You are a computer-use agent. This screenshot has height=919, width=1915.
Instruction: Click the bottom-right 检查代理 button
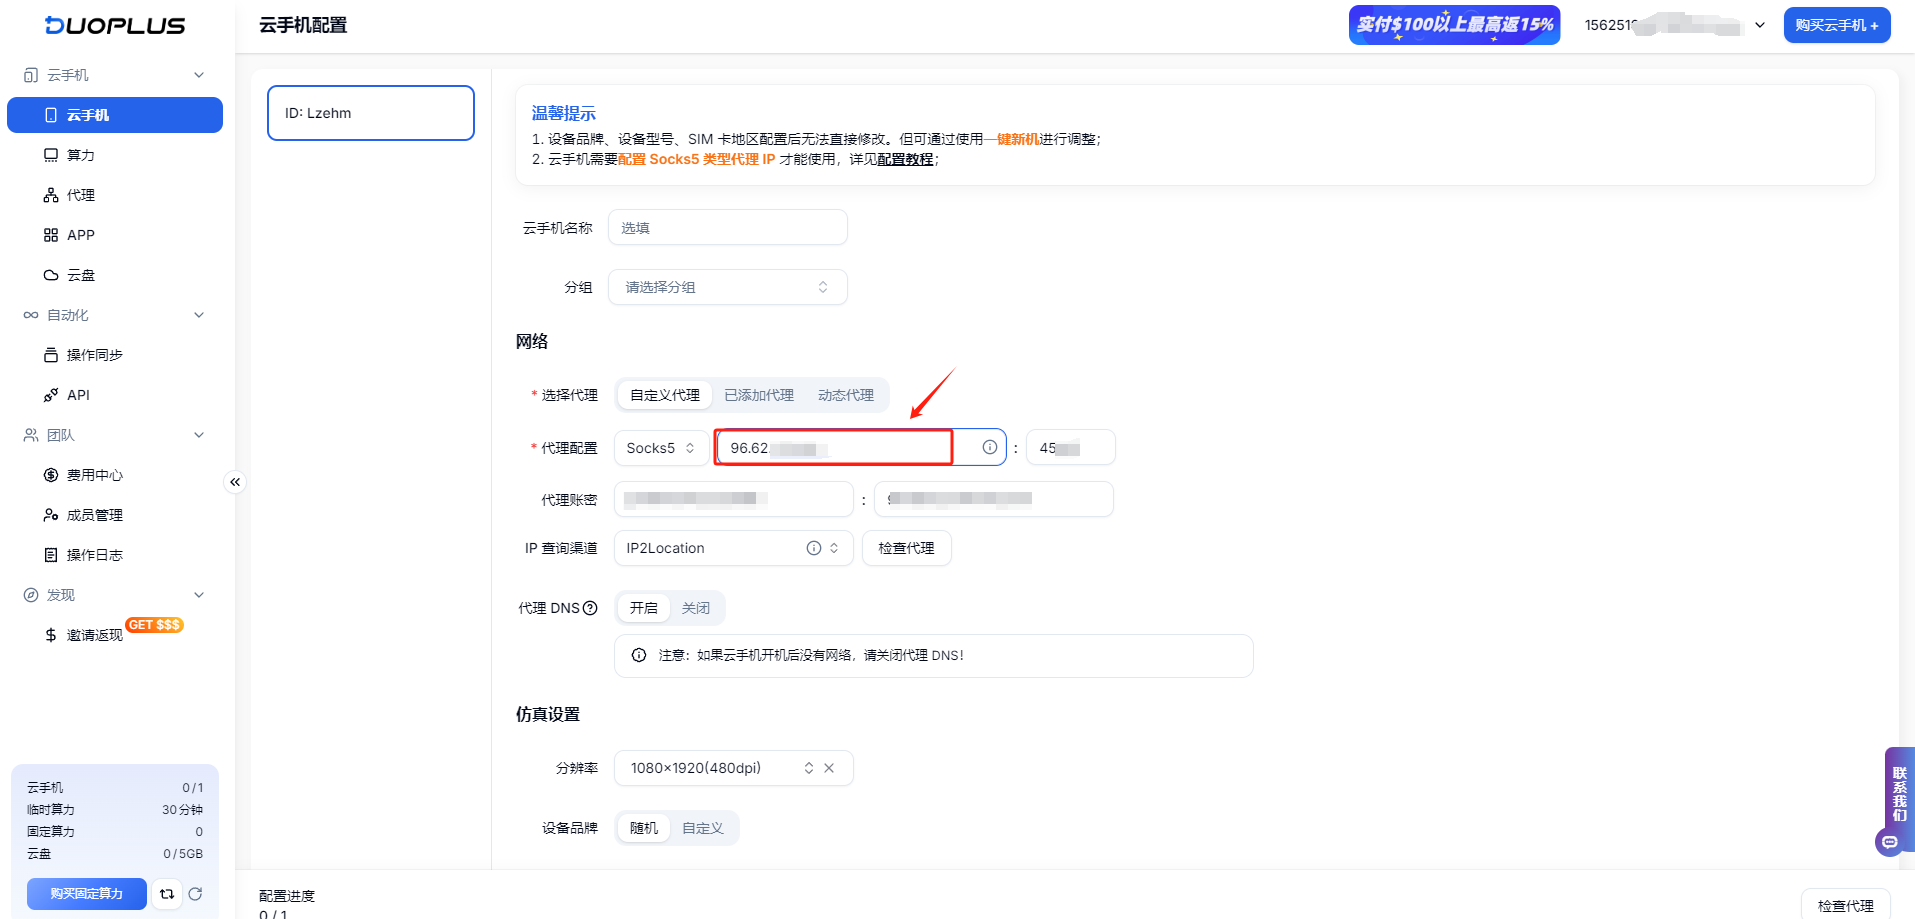click(1846, 905)
